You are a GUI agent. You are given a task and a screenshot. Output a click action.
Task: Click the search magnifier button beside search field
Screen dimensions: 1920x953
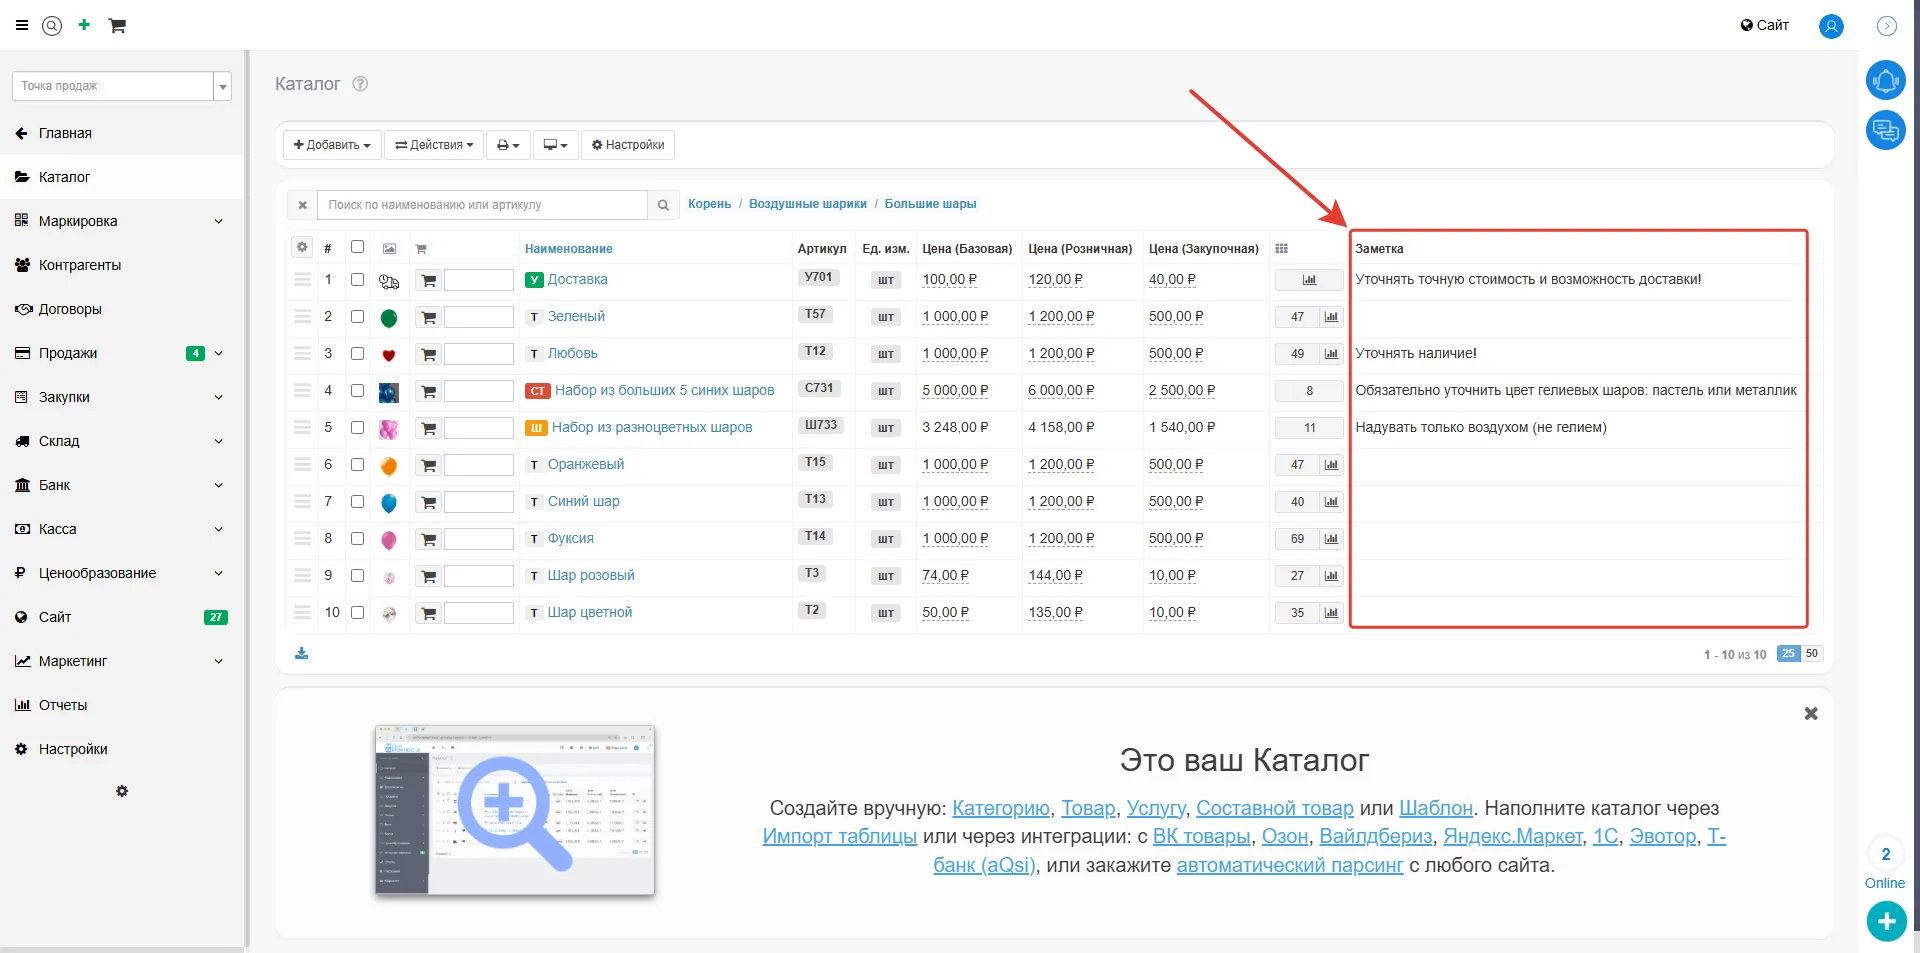tap(662, 205)
